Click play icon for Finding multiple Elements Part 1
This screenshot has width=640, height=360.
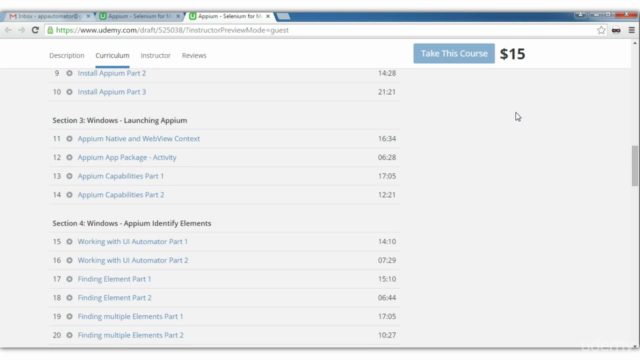pyautogui.click(x=69, y=317)
